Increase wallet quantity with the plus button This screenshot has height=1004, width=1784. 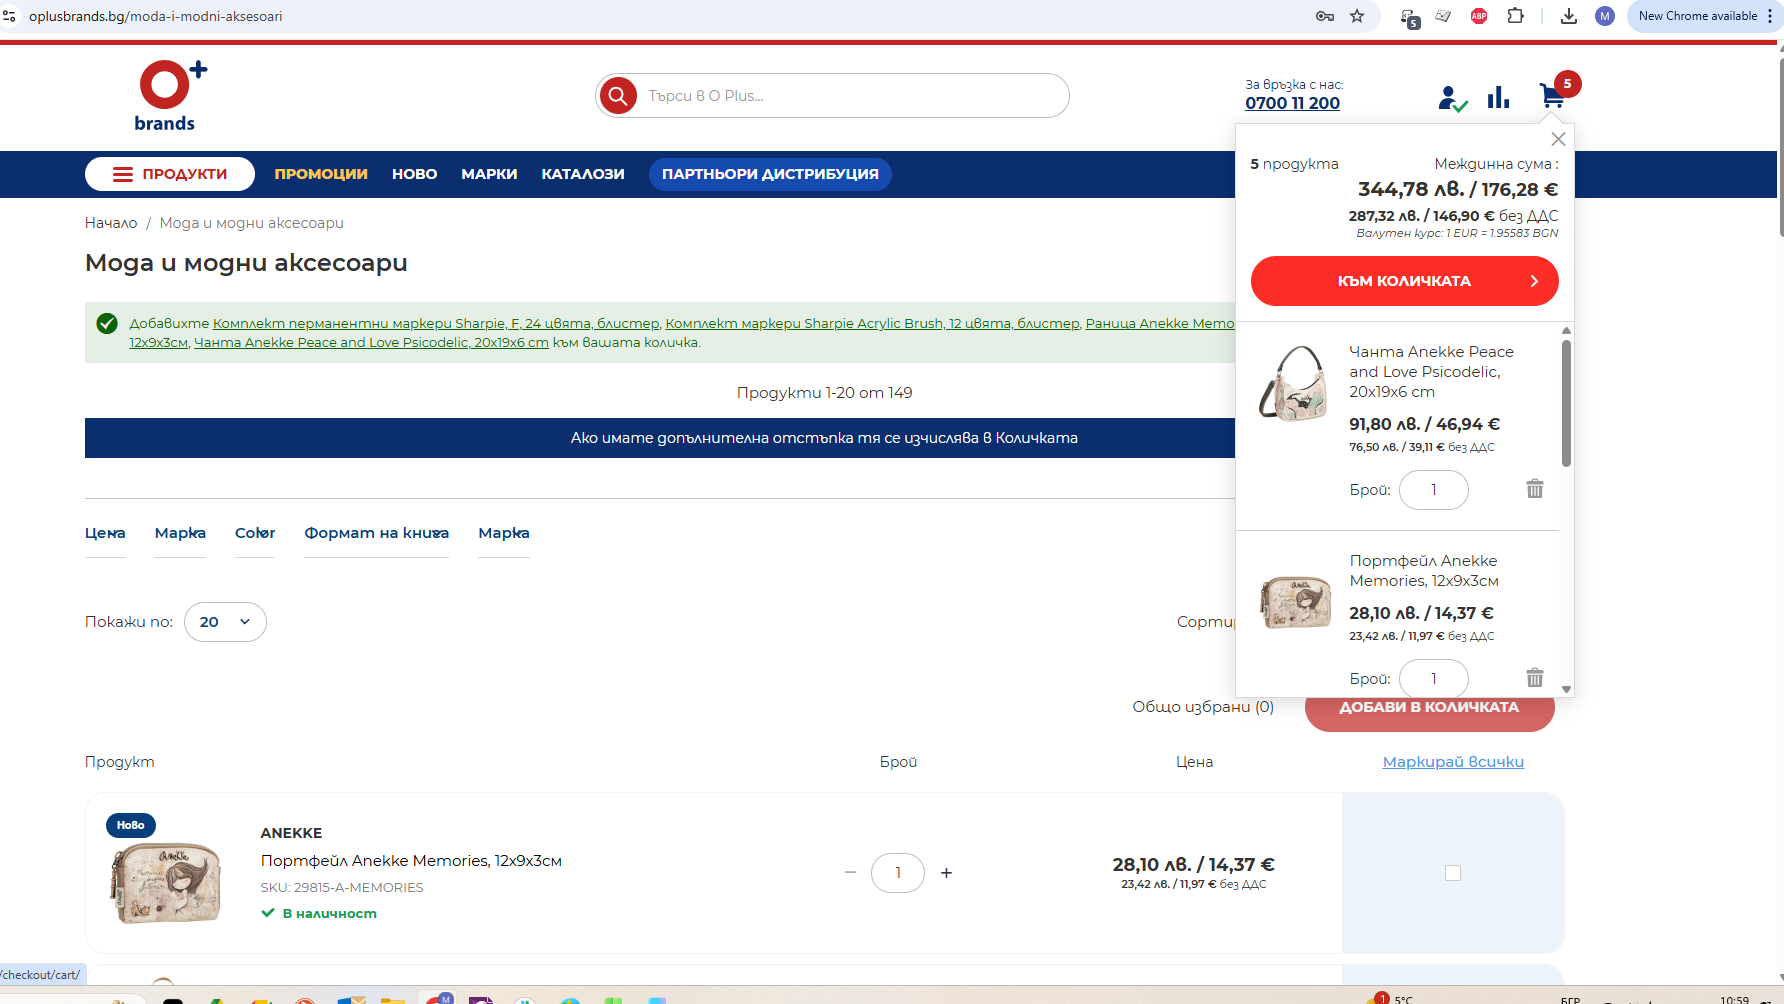(x=946, y=873)
